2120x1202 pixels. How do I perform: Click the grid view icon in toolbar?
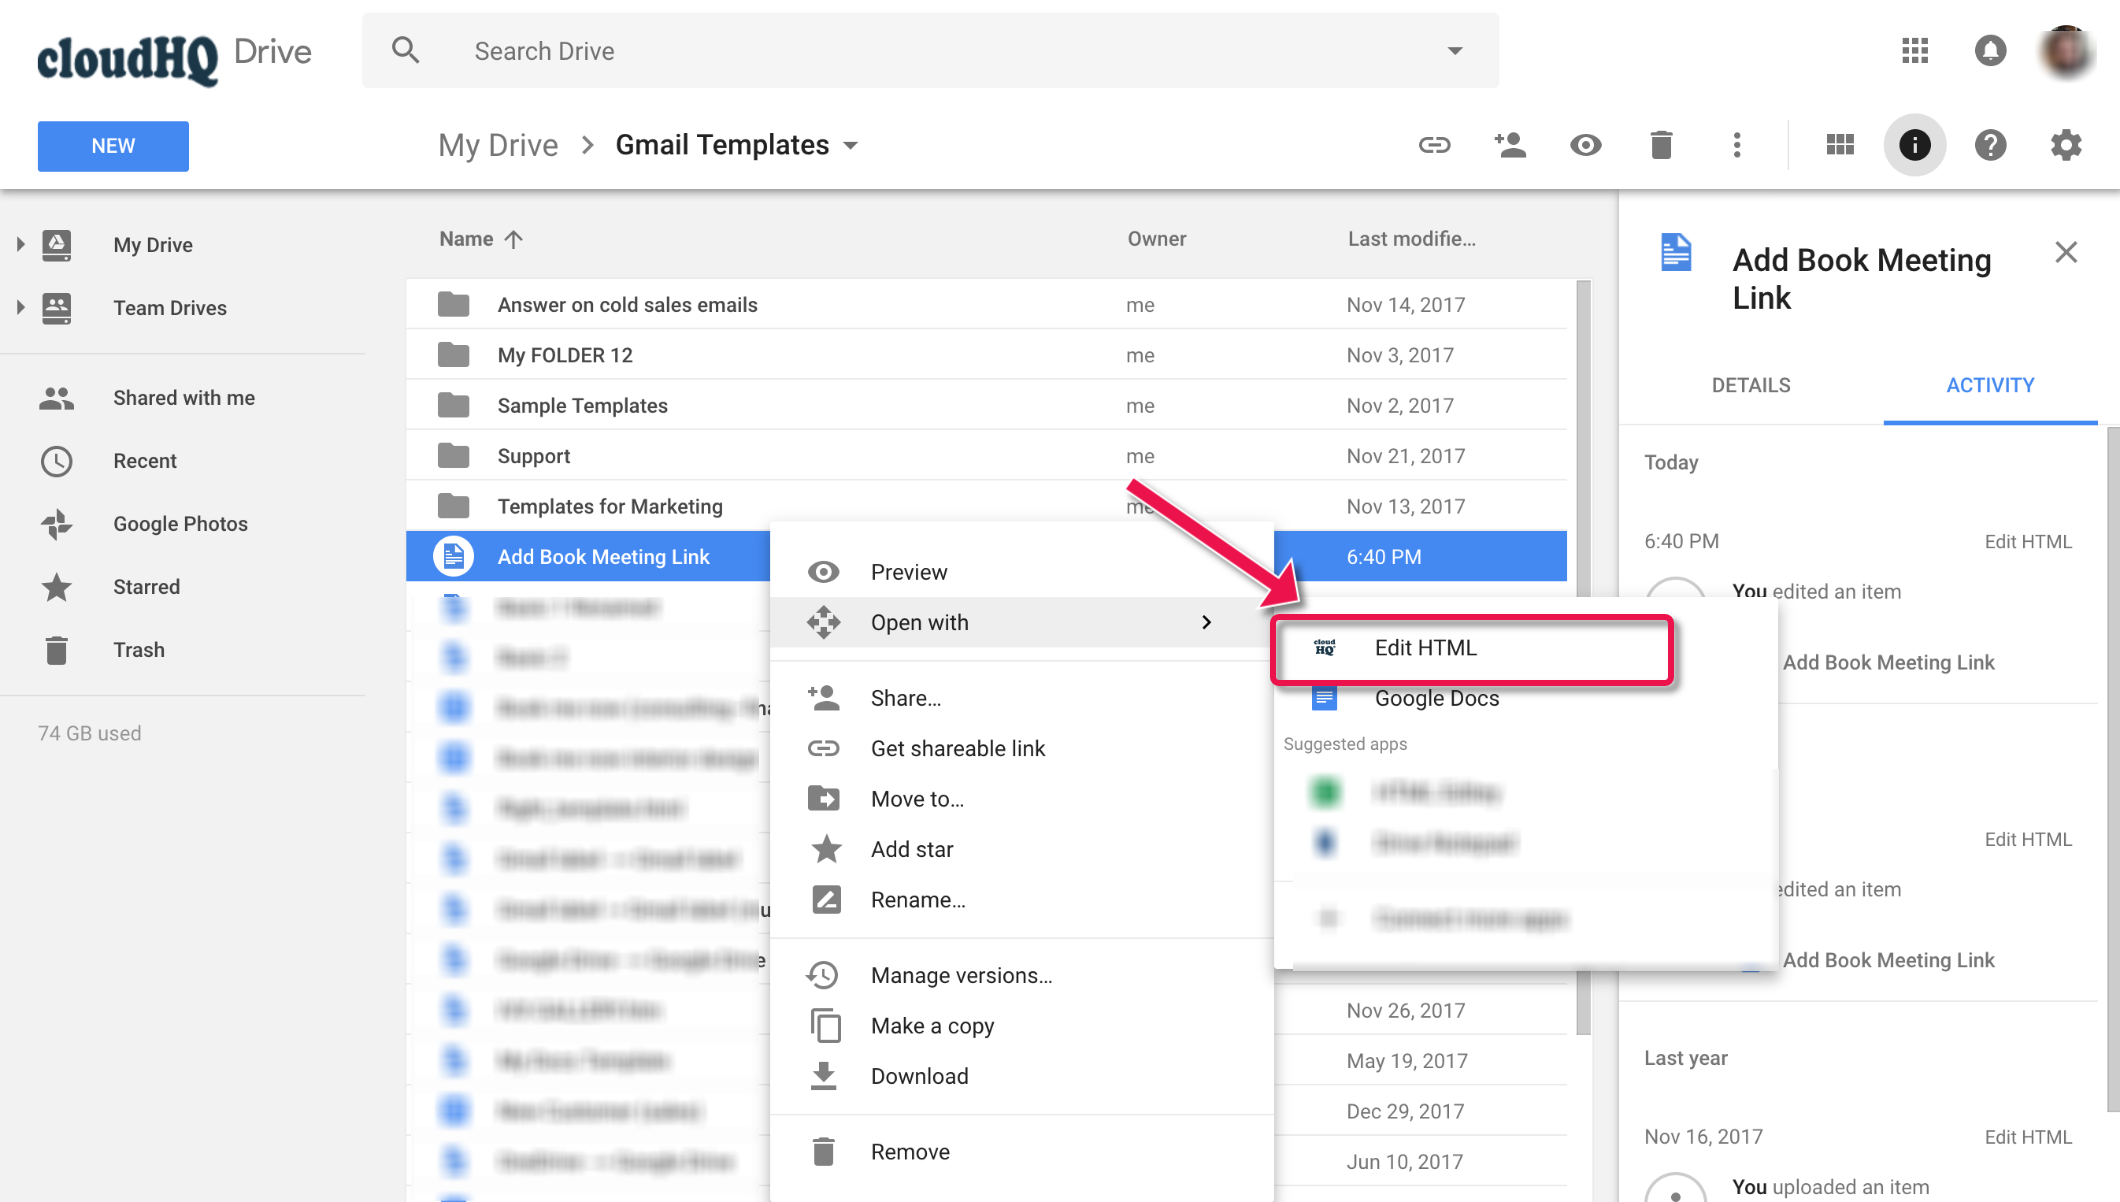pyautogui.click(x=1838, y=146)
